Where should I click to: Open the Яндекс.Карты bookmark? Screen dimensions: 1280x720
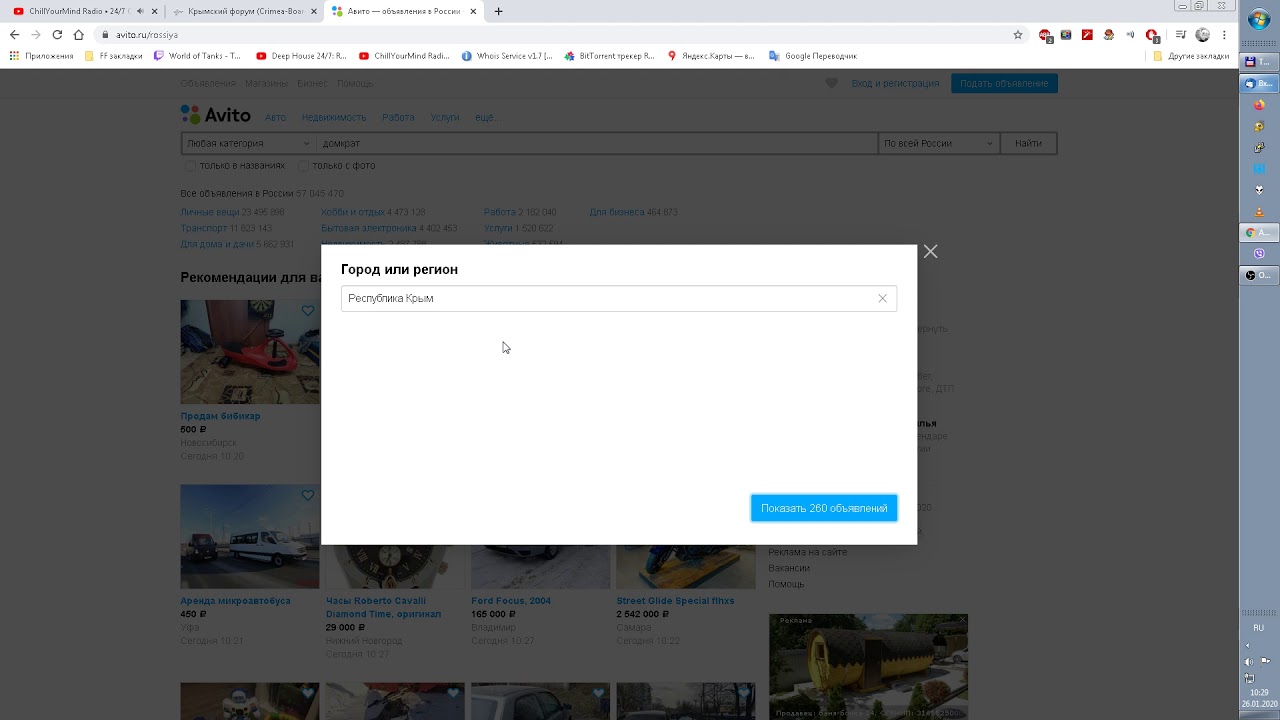point(711,56)
